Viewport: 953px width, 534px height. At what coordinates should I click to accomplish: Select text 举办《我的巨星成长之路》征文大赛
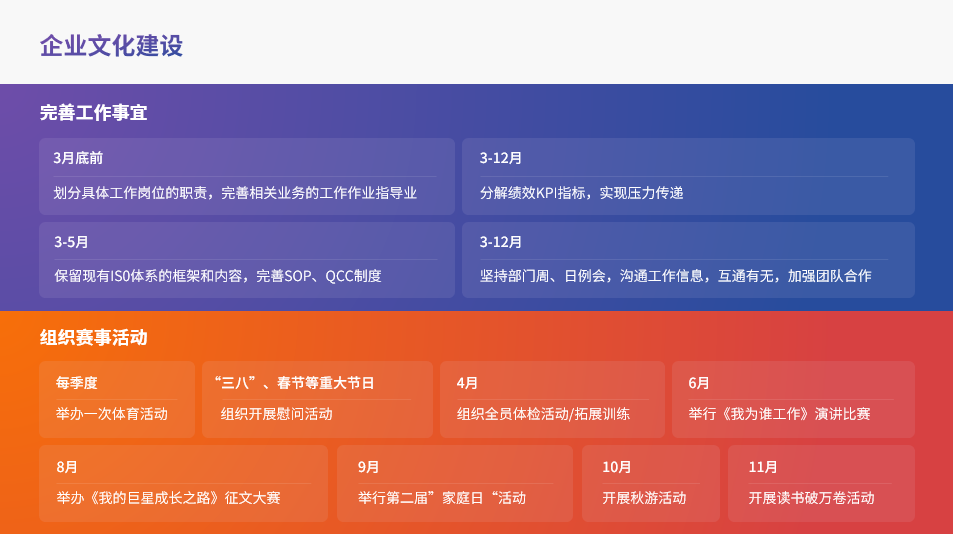(x=168, y=498)
